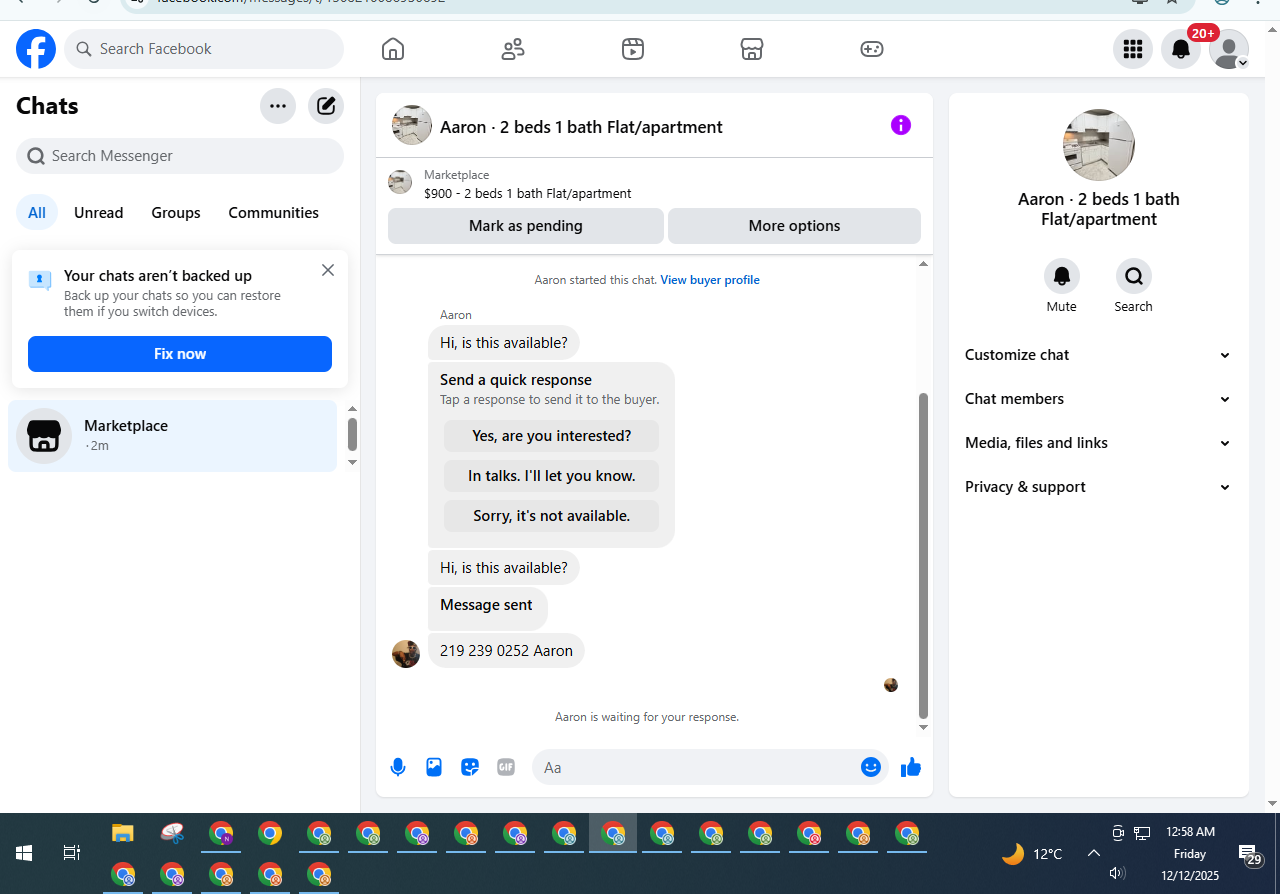Expand the Privacy & support section

1099,487
